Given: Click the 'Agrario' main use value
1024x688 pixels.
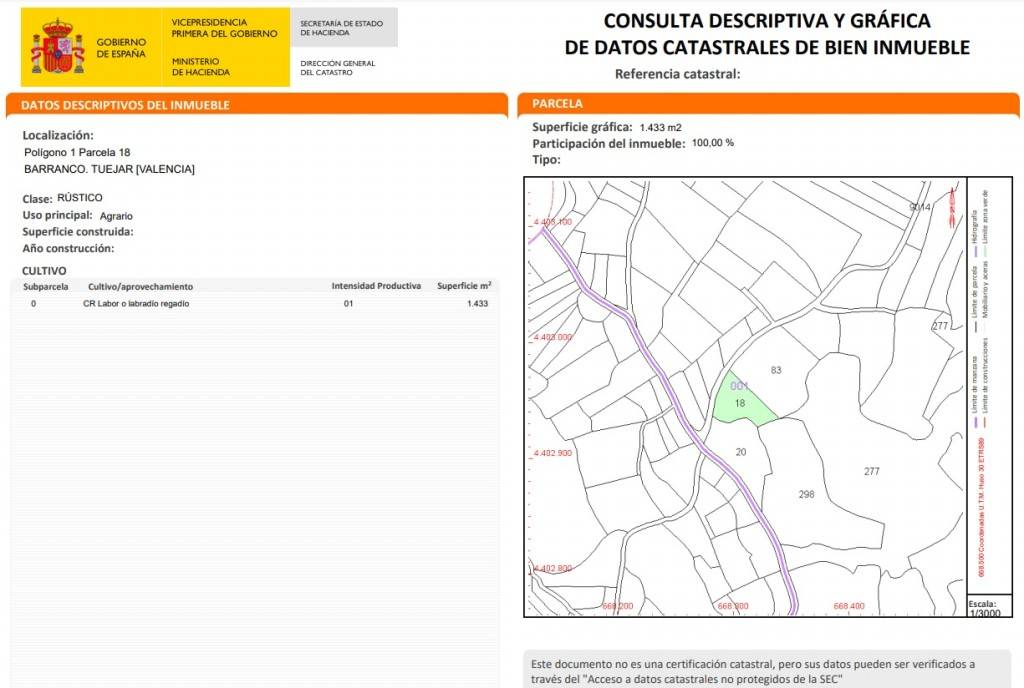Looking at the screenshot, I should point(116,216).
